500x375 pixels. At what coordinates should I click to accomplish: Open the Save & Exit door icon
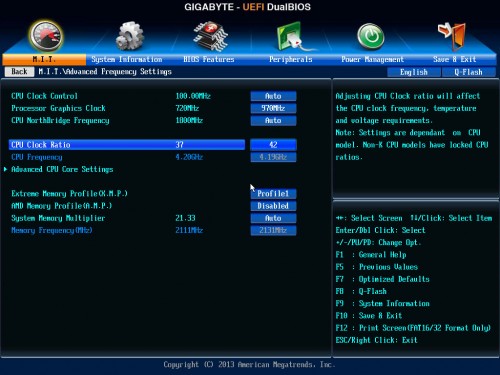pyautogui.click(x=452, y=35)
